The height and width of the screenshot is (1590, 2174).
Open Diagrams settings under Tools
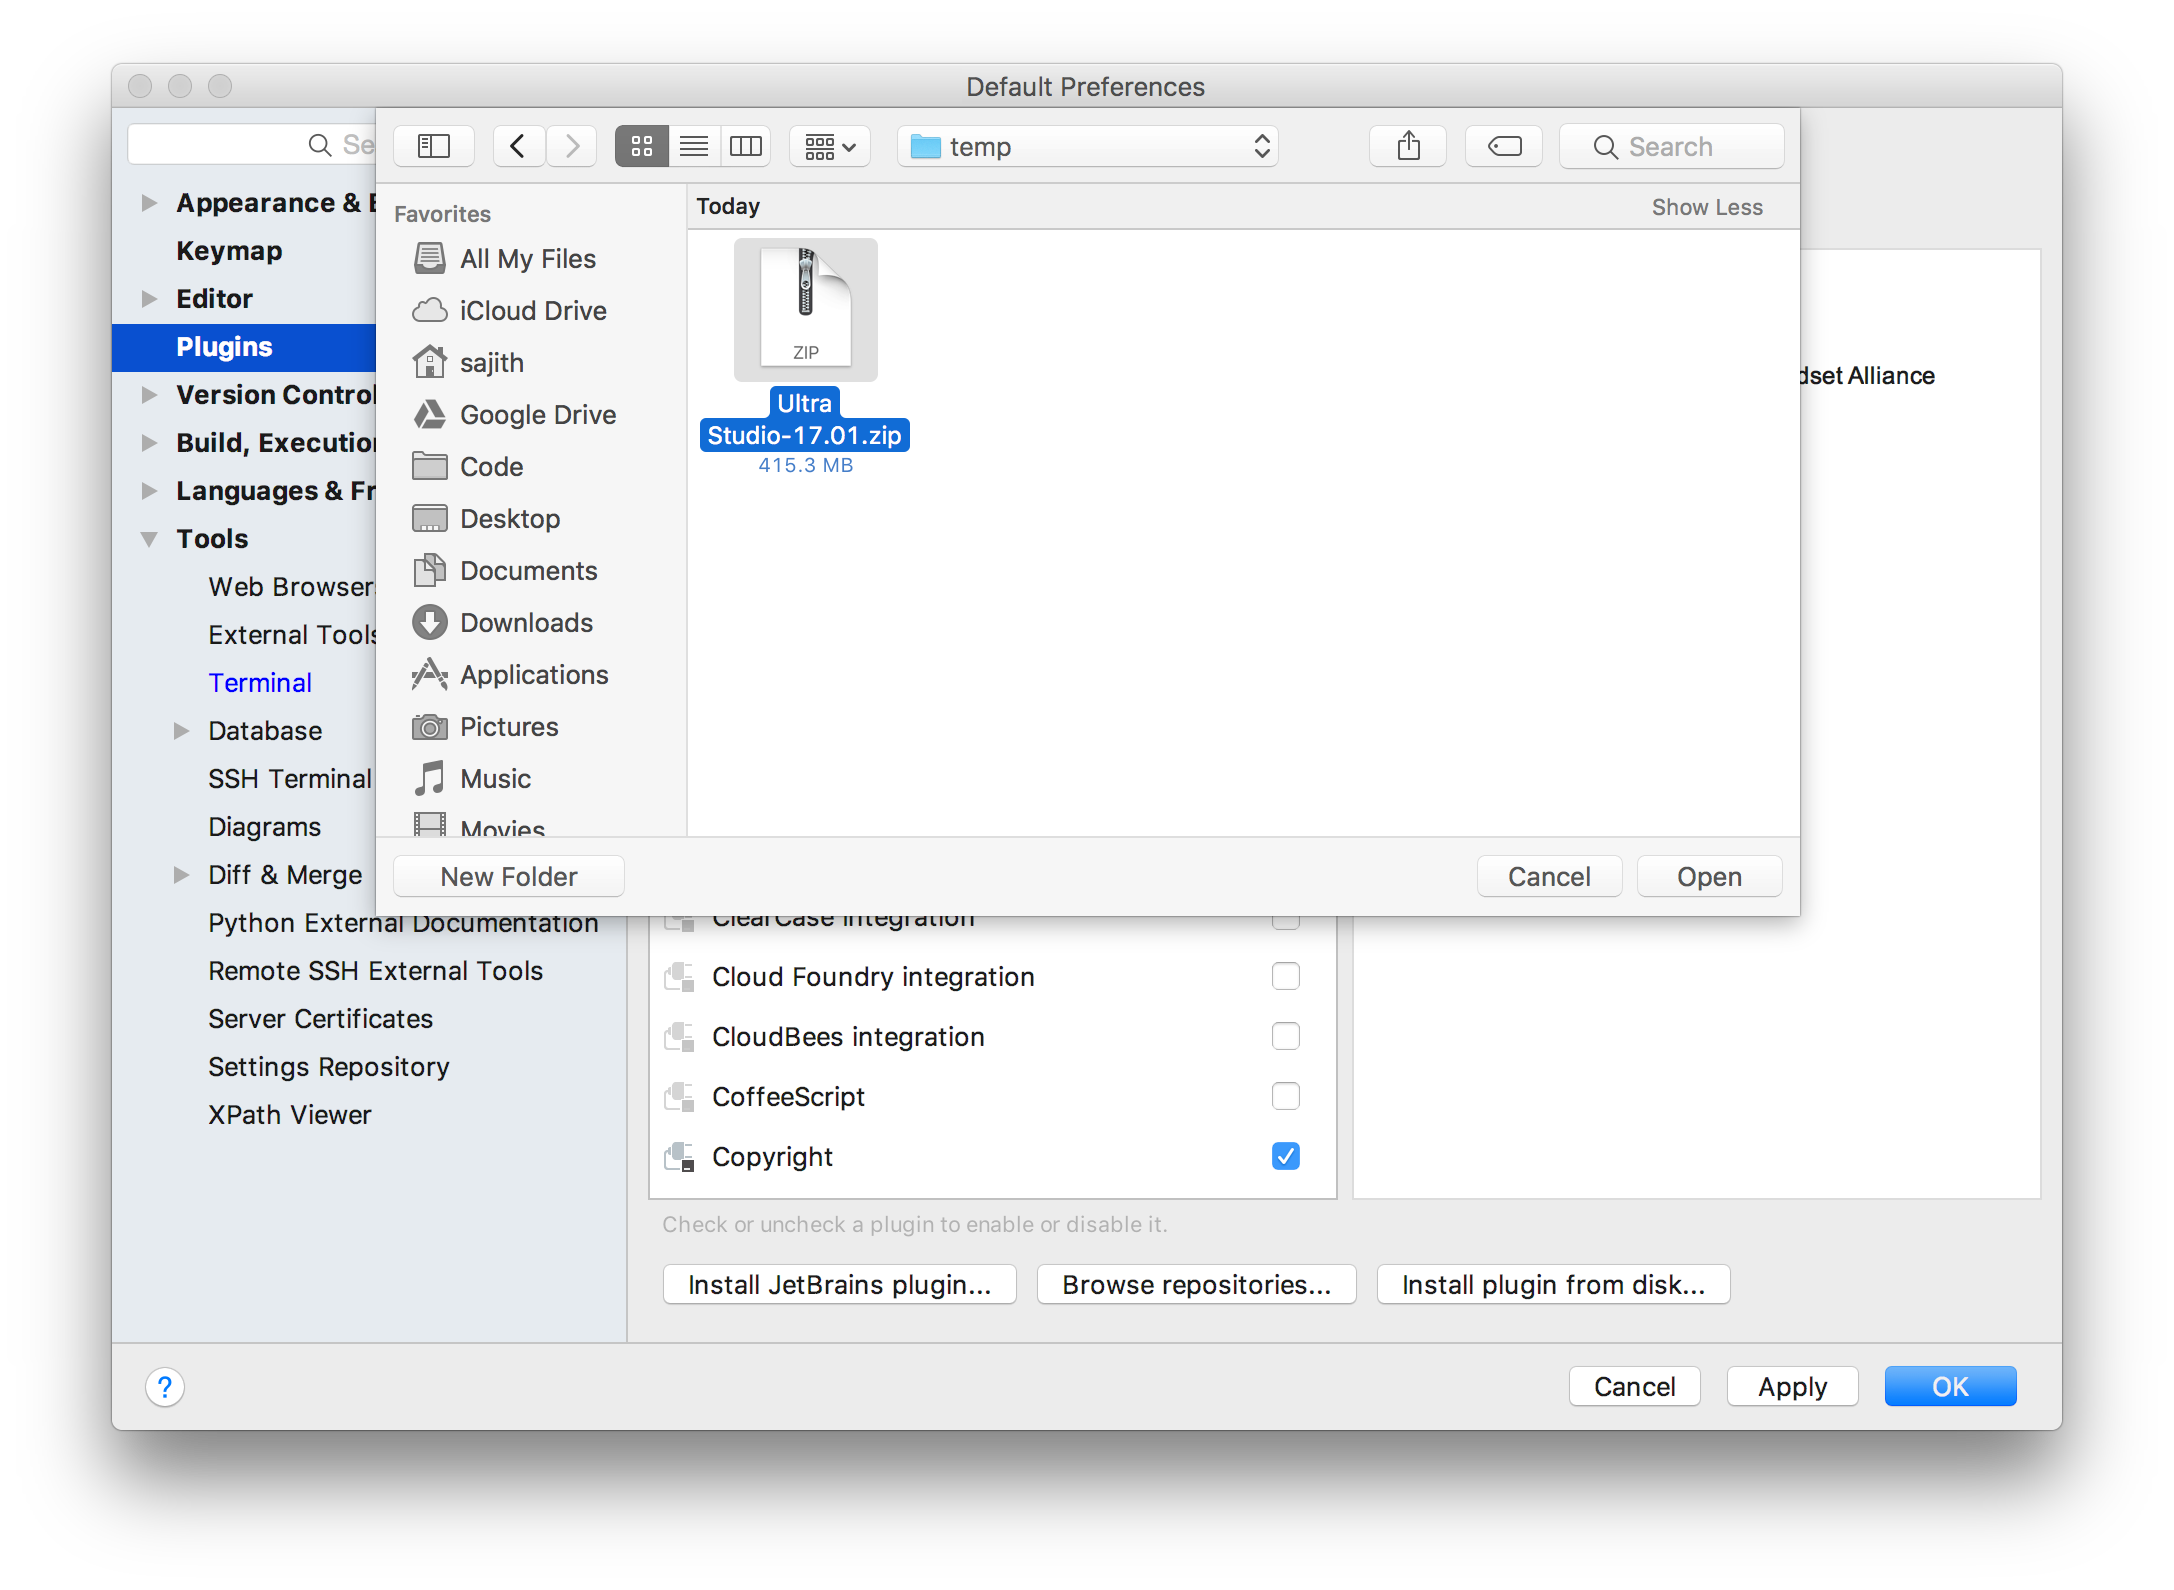point(265,826)
